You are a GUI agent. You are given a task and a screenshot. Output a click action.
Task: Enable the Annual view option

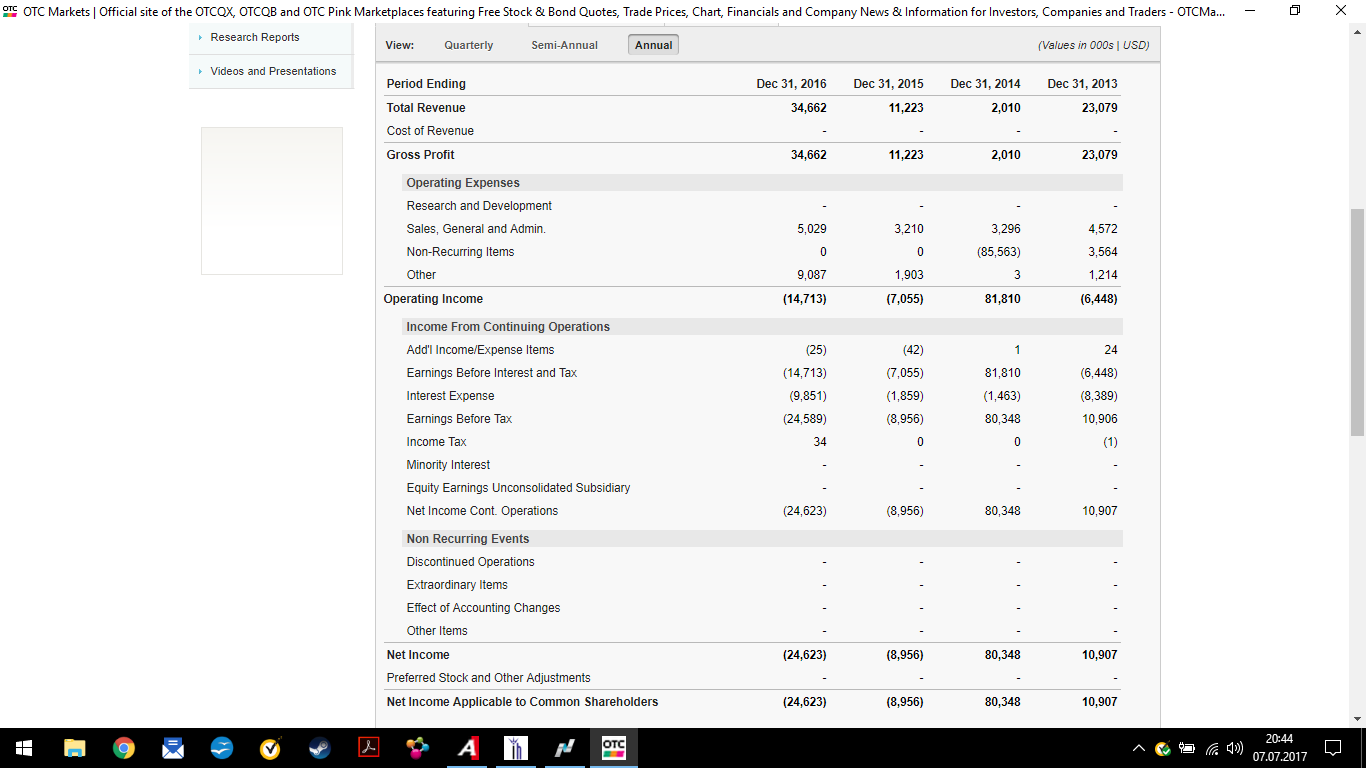[653, 44]
